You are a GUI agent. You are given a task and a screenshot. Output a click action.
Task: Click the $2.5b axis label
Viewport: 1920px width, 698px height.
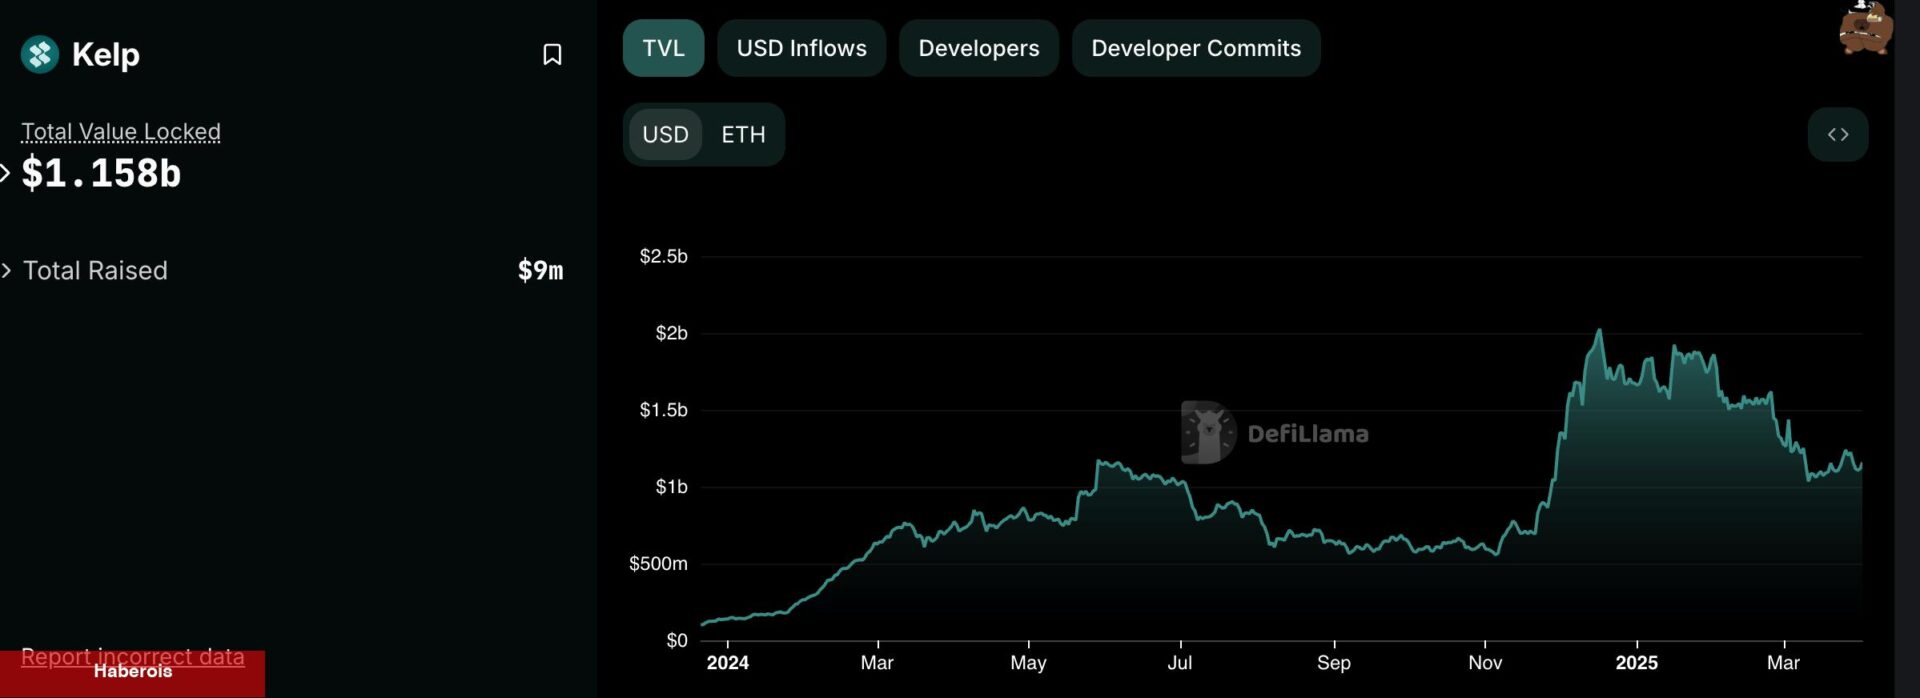point(664,256)
